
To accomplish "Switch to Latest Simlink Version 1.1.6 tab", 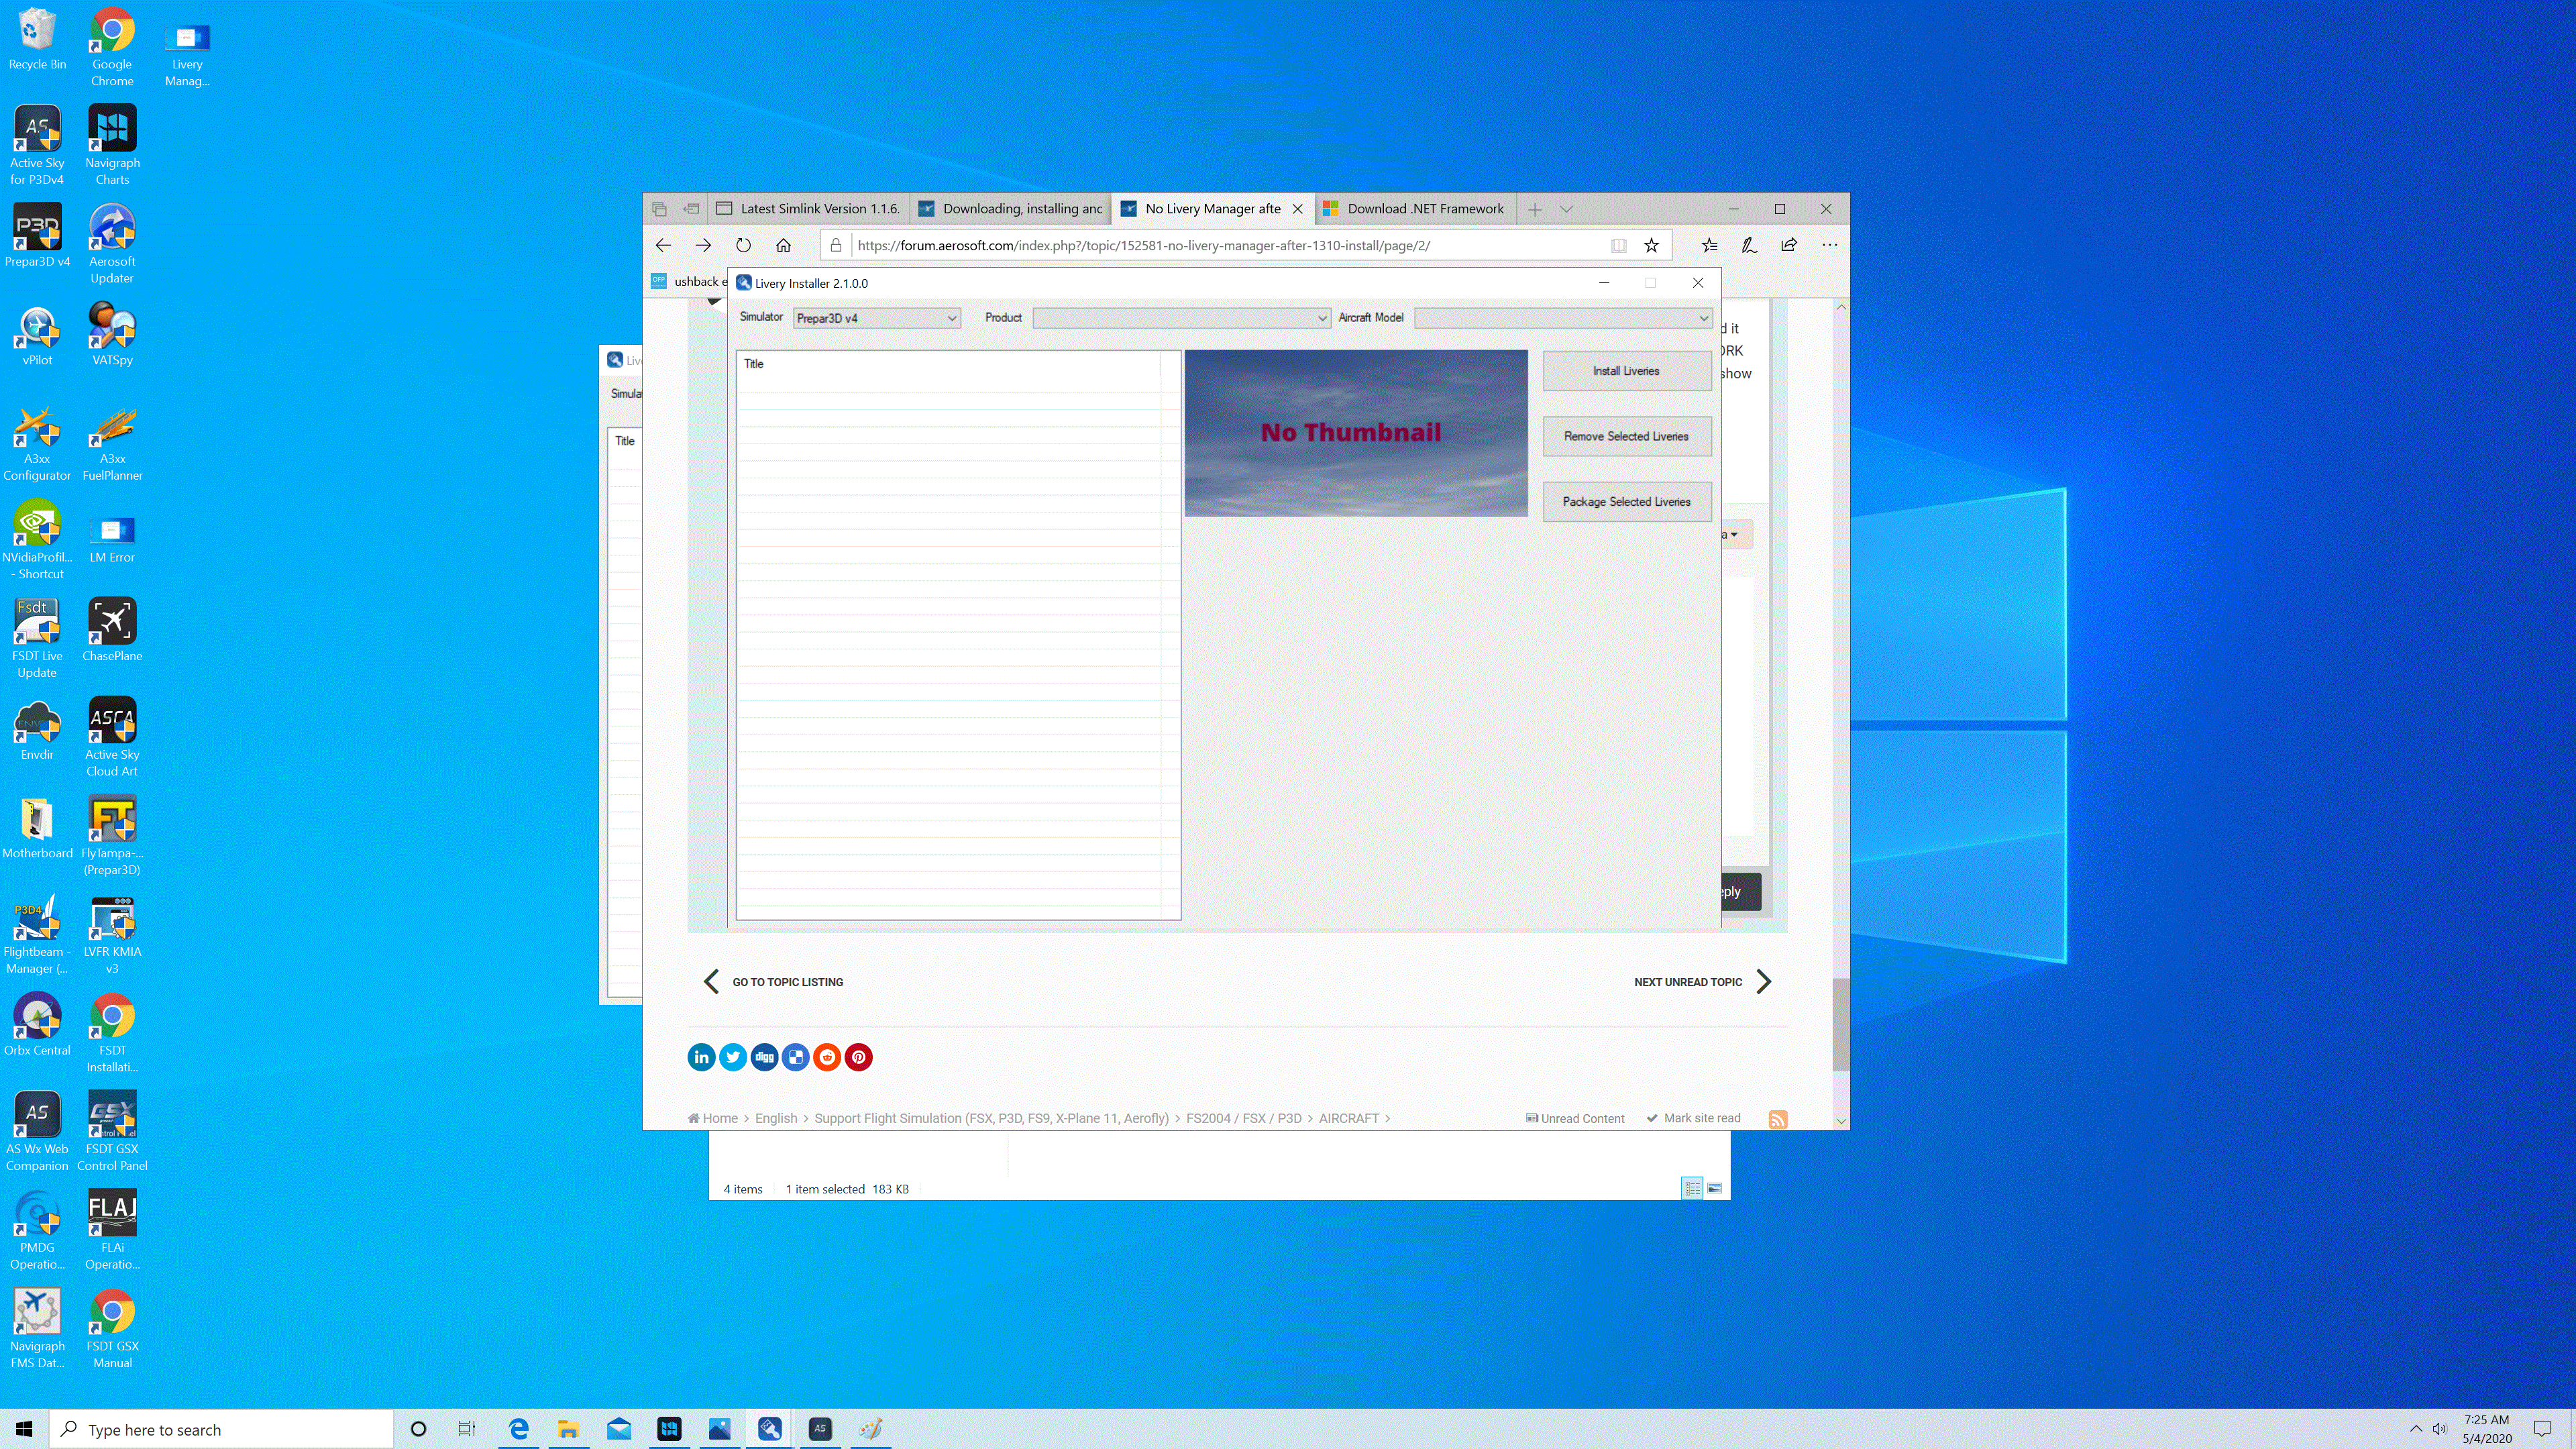I will (809, 209).
